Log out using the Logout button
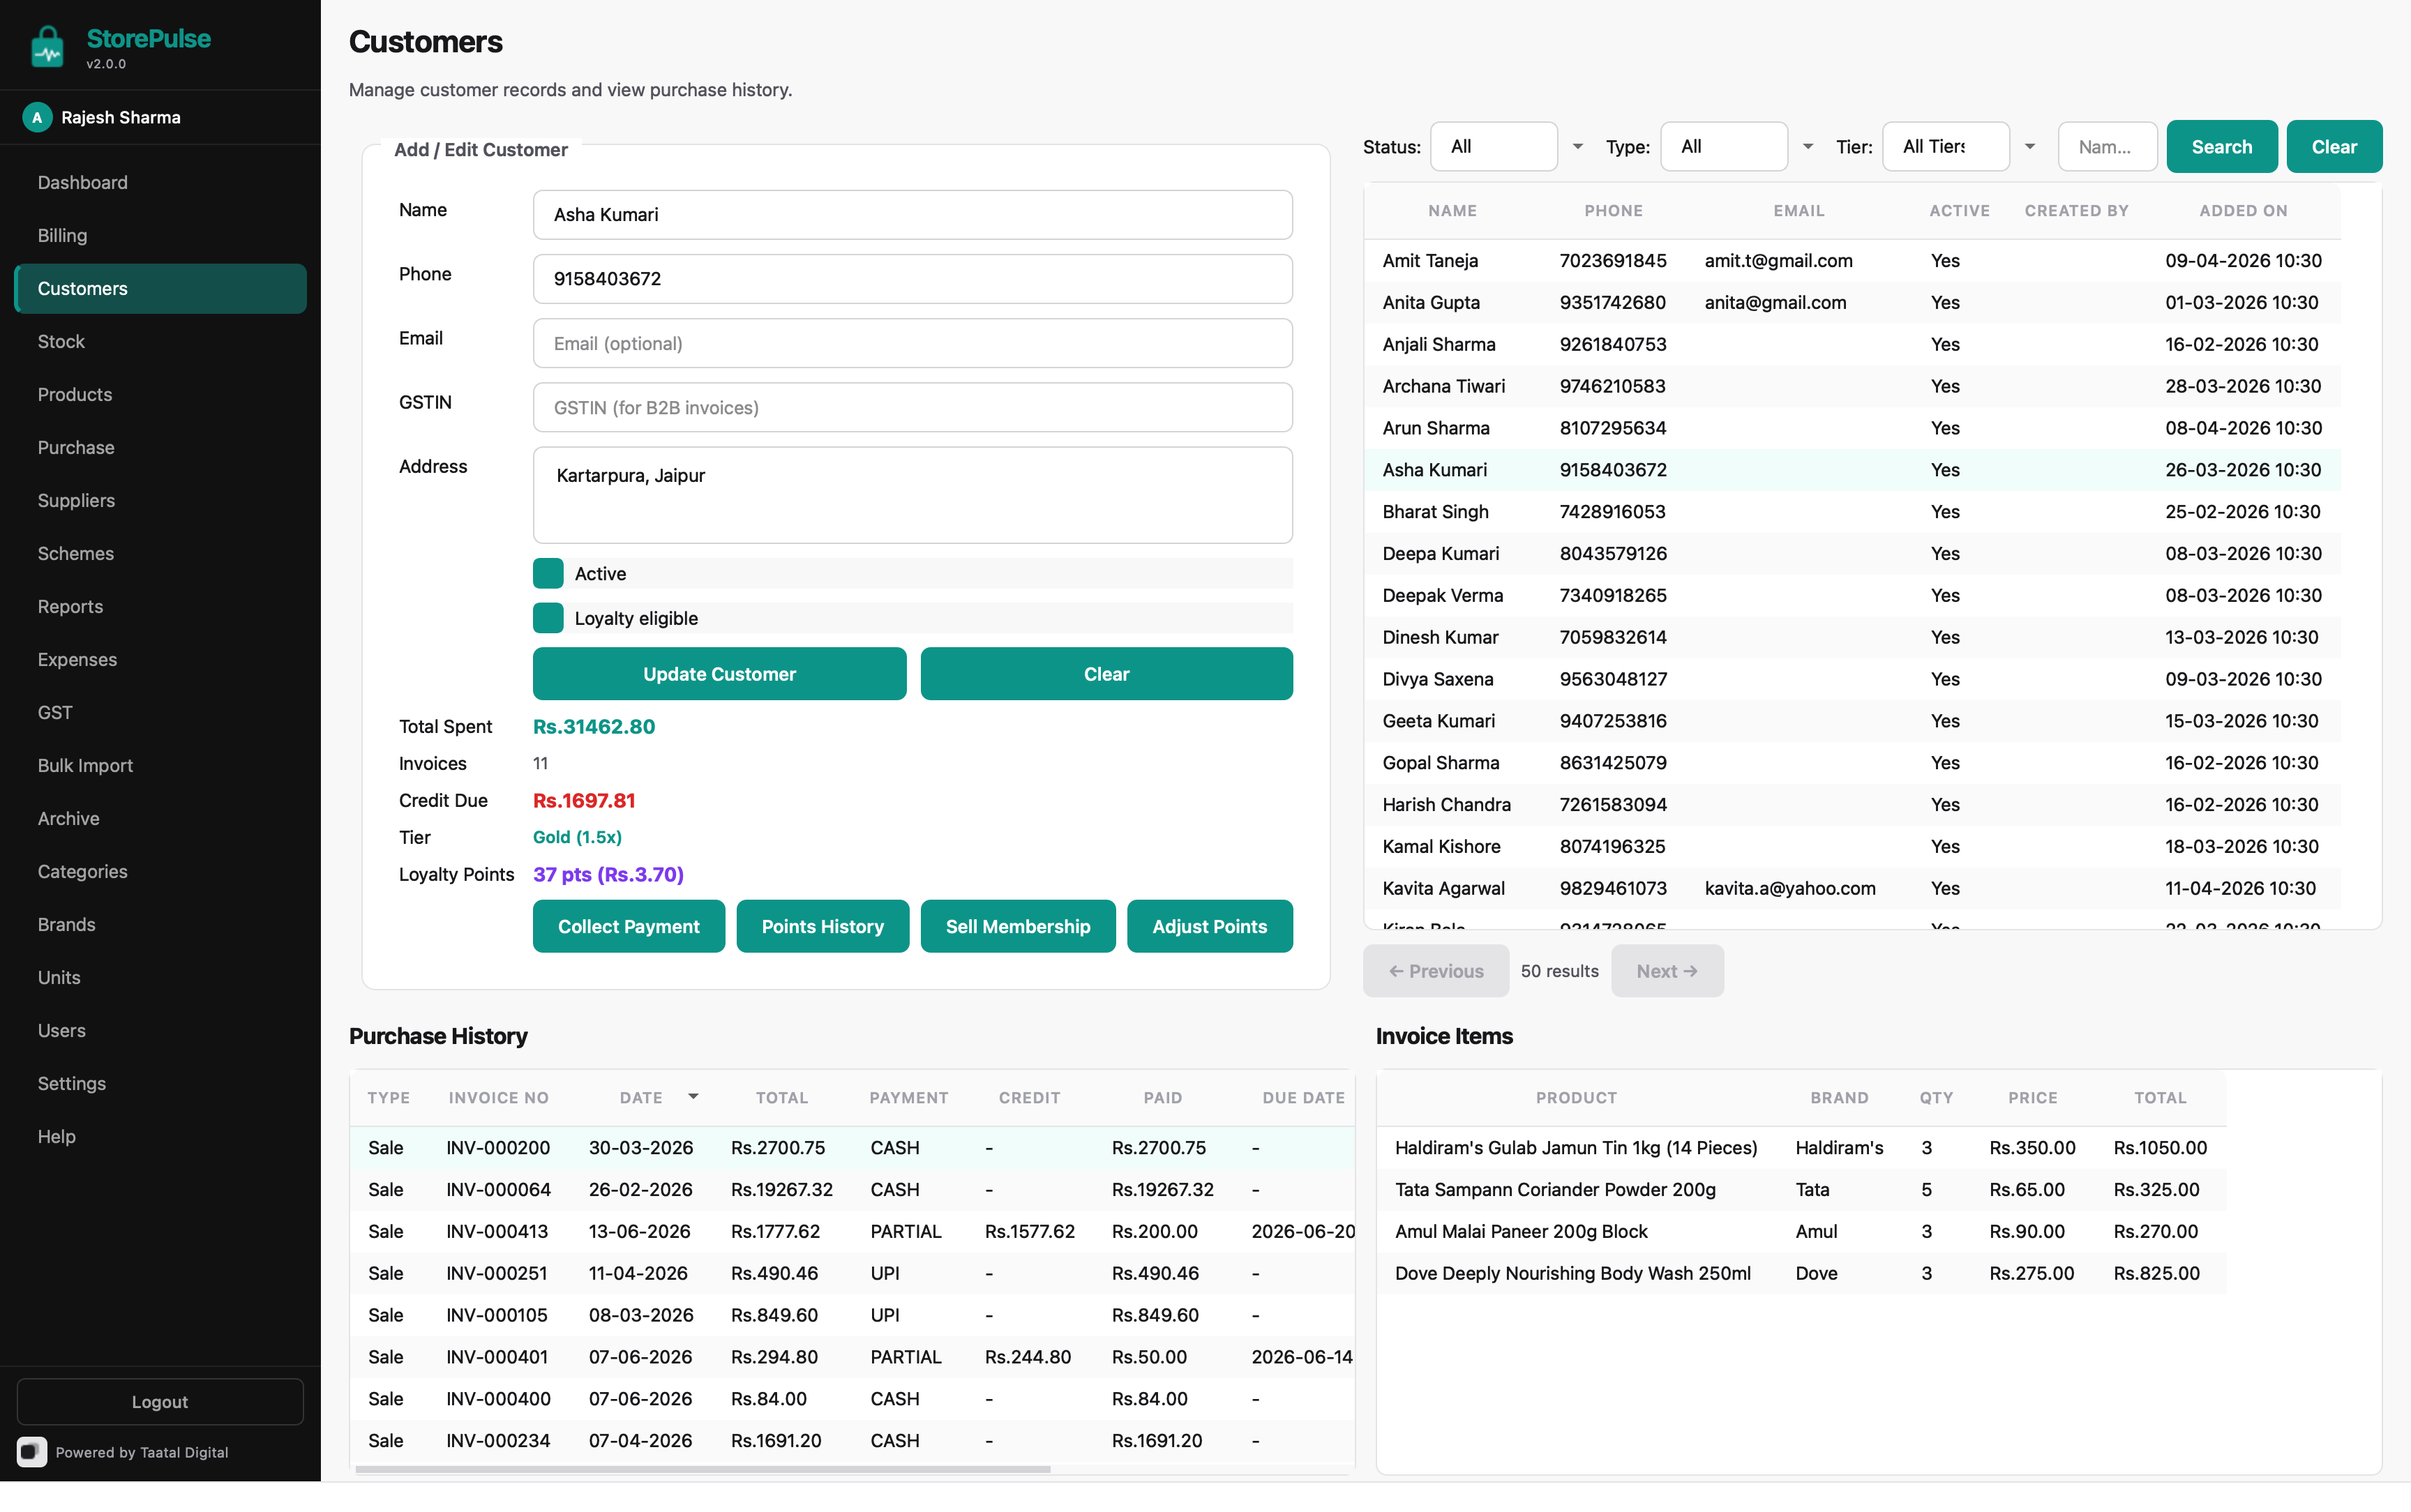 (160, 1401)
